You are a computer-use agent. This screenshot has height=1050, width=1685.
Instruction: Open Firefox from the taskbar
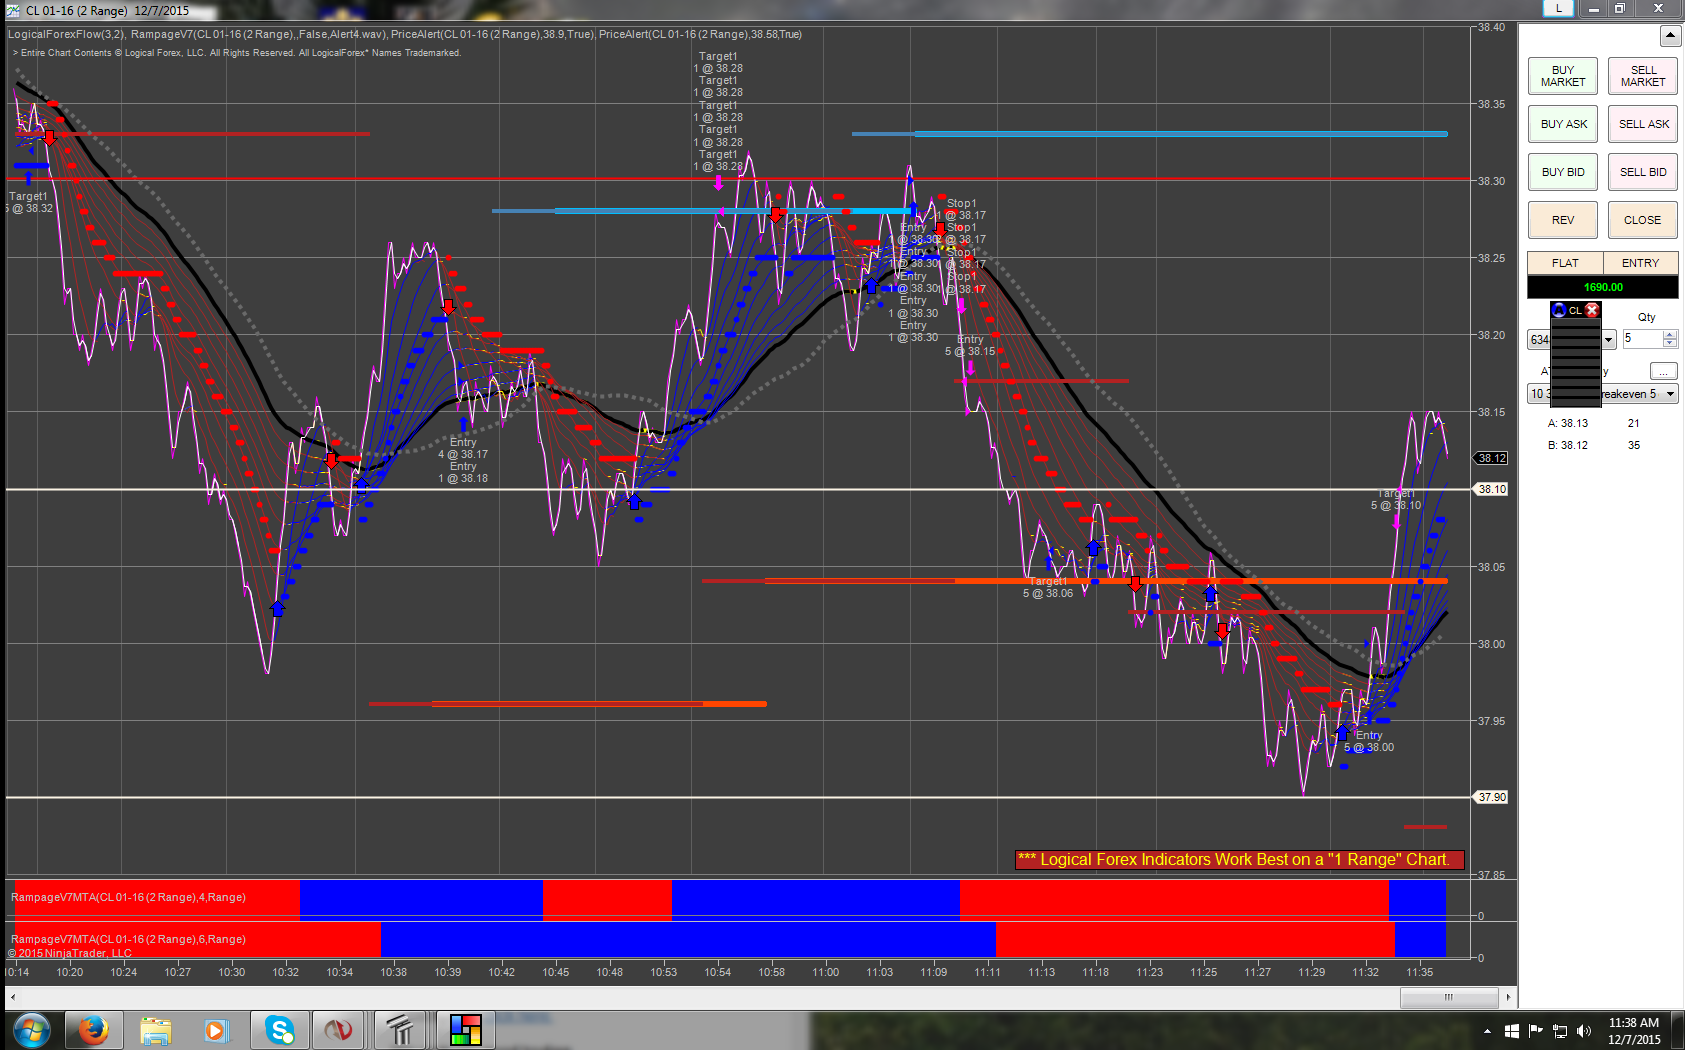pyautogui.click(x=94, y=1030)
